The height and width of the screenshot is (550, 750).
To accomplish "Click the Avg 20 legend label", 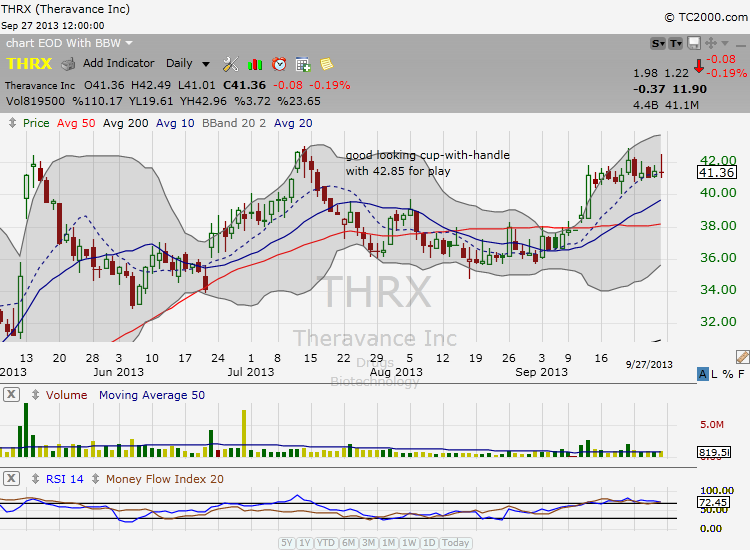I will (293, 123).
